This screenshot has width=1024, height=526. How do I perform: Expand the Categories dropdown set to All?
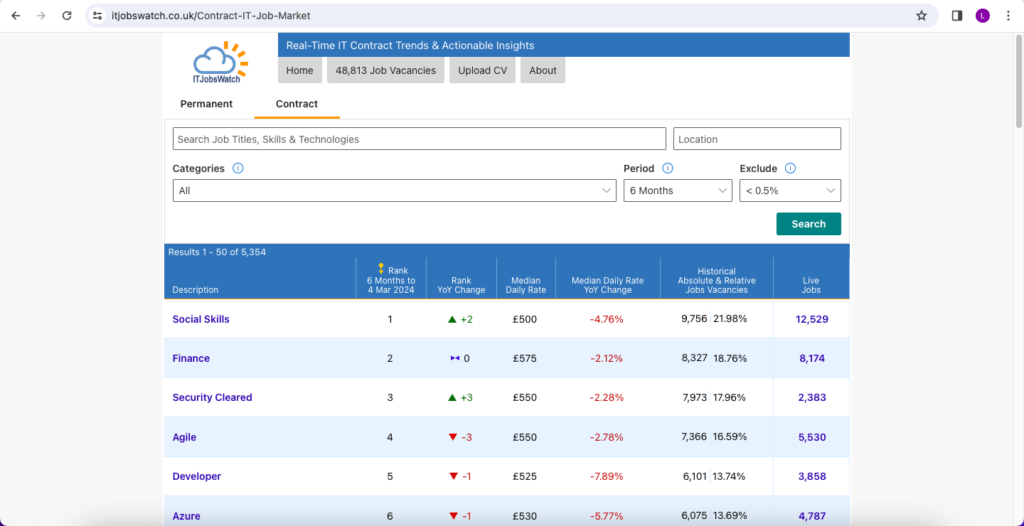click(x=394, y=191)
